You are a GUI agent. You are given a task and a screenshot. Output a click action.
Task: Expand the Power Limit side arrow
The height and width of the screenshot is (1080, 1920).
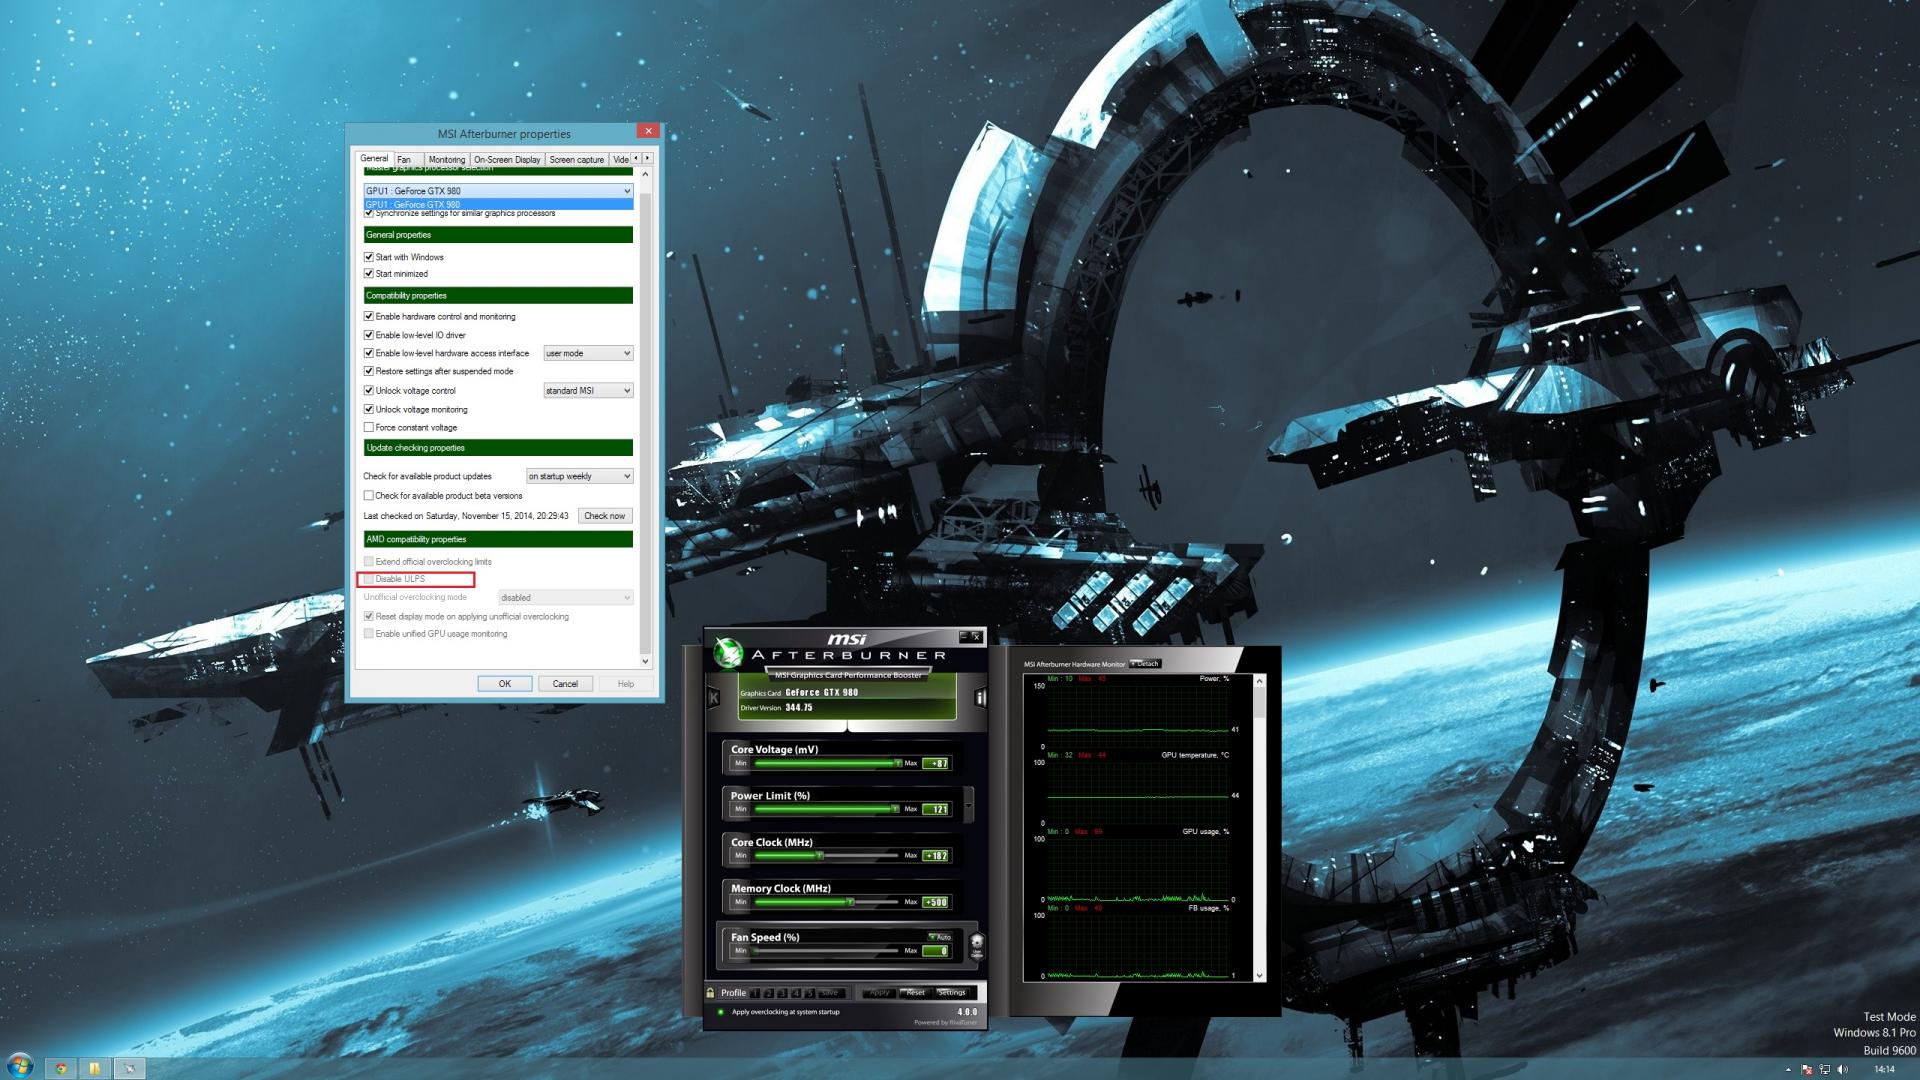pos(968,805)
